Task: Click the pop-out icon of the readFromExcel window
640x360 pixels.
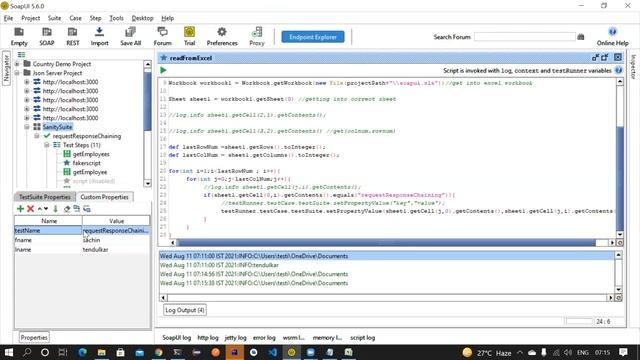Action: (605, 58)
